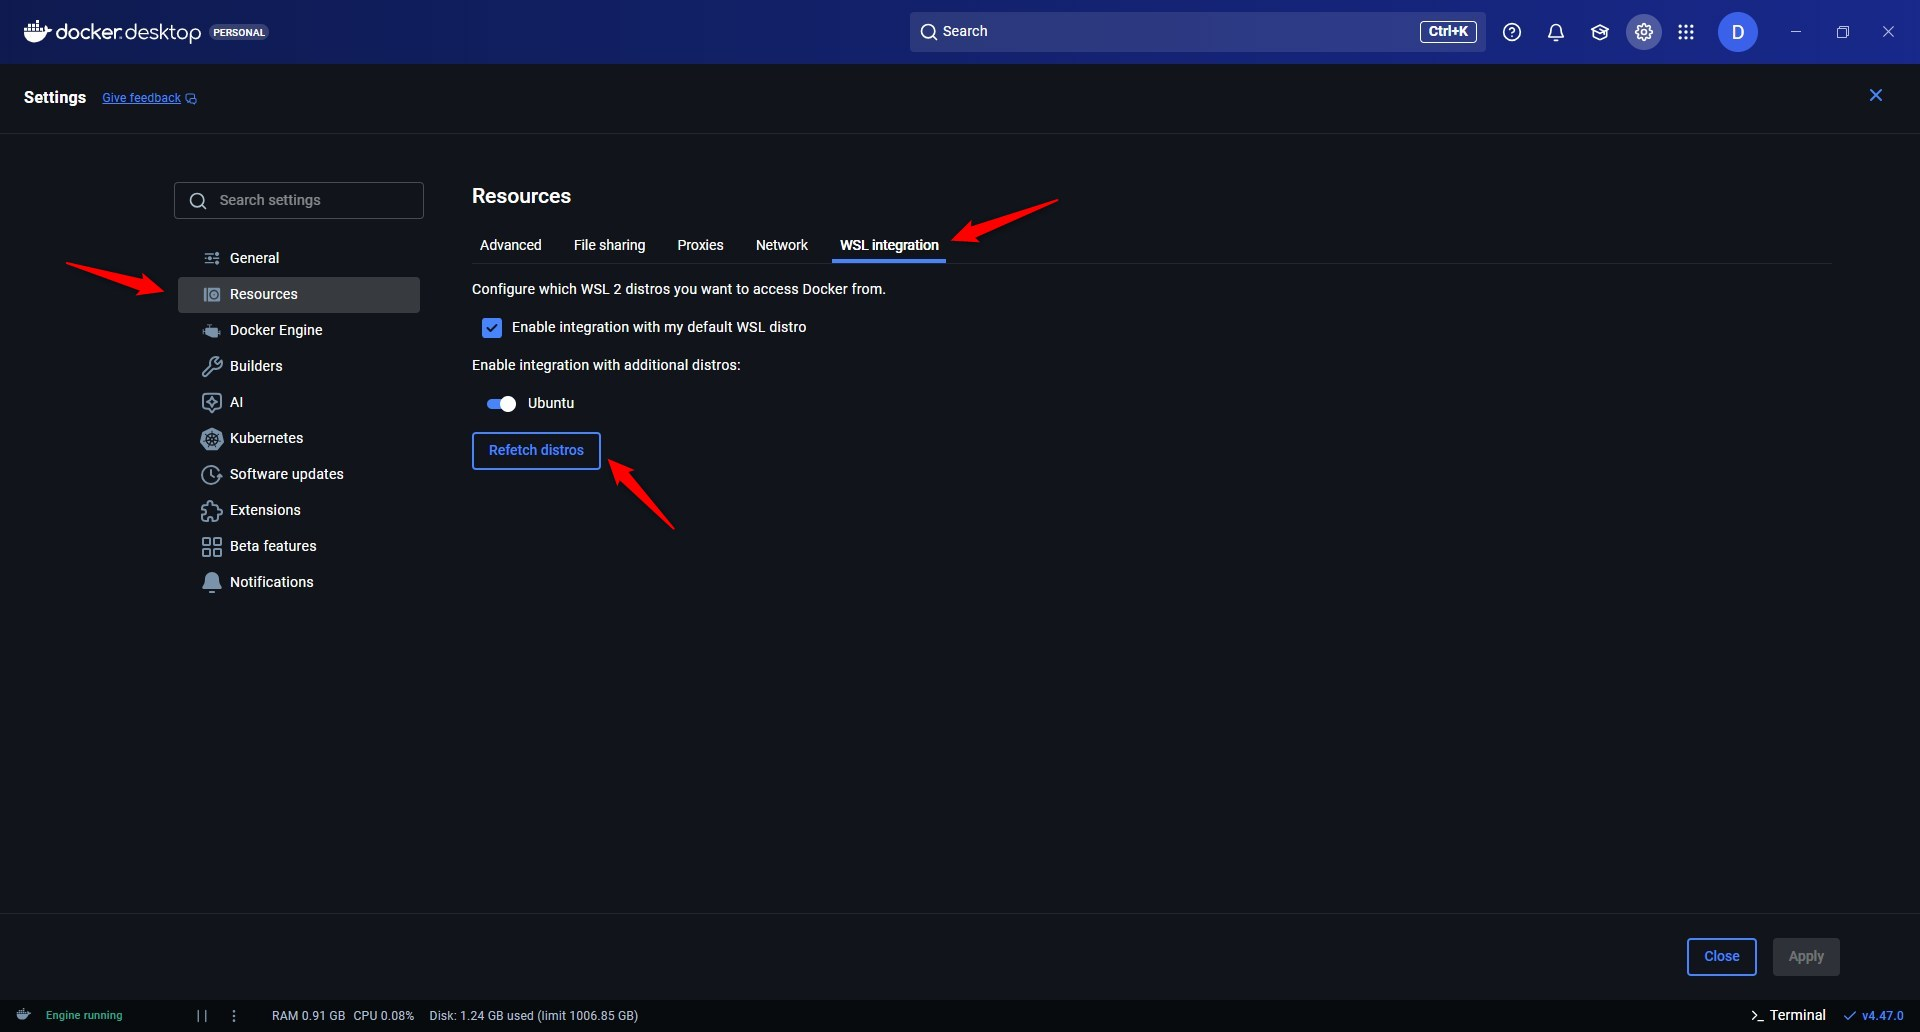Click the RAM 0.91 GB usage readout

point(308,1015)
